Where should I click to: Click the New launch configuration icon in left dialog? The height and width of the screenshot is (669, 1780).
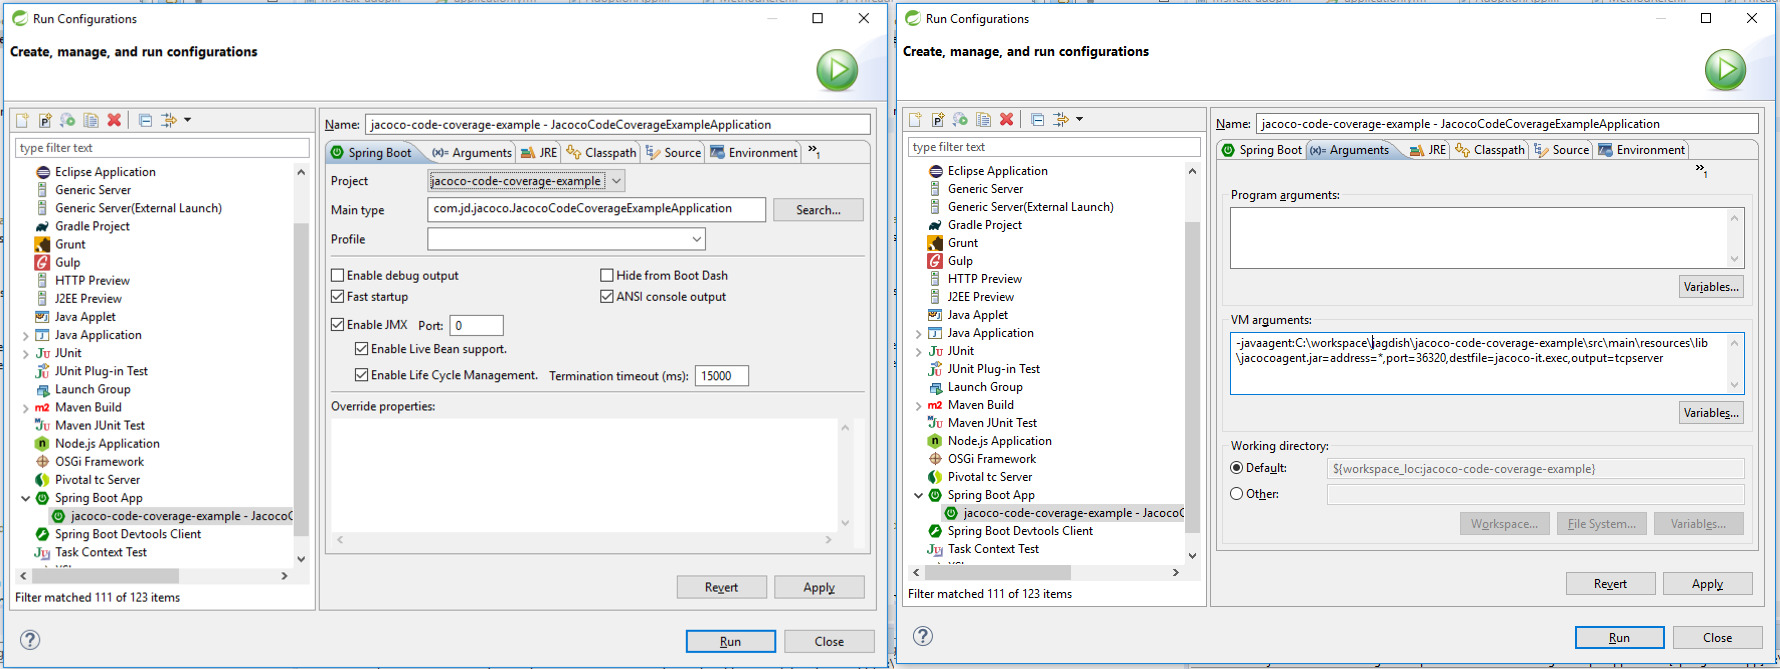pyautogui.click(x=22, y=120)
